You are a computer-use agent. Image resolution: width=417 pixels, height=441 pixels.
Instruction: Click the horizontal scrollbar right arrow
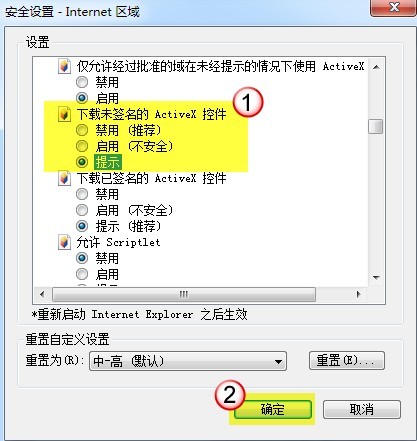point(358,295)
